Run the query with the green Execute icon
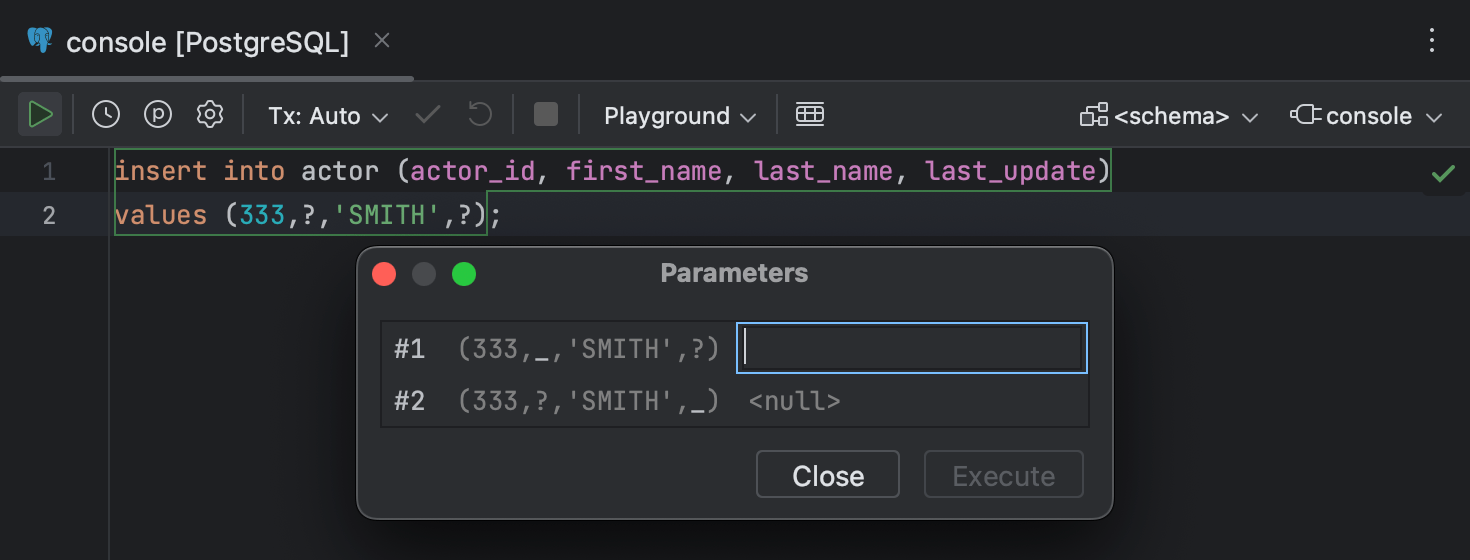This screenshot has width=1470, height=560. pos(40,115)
